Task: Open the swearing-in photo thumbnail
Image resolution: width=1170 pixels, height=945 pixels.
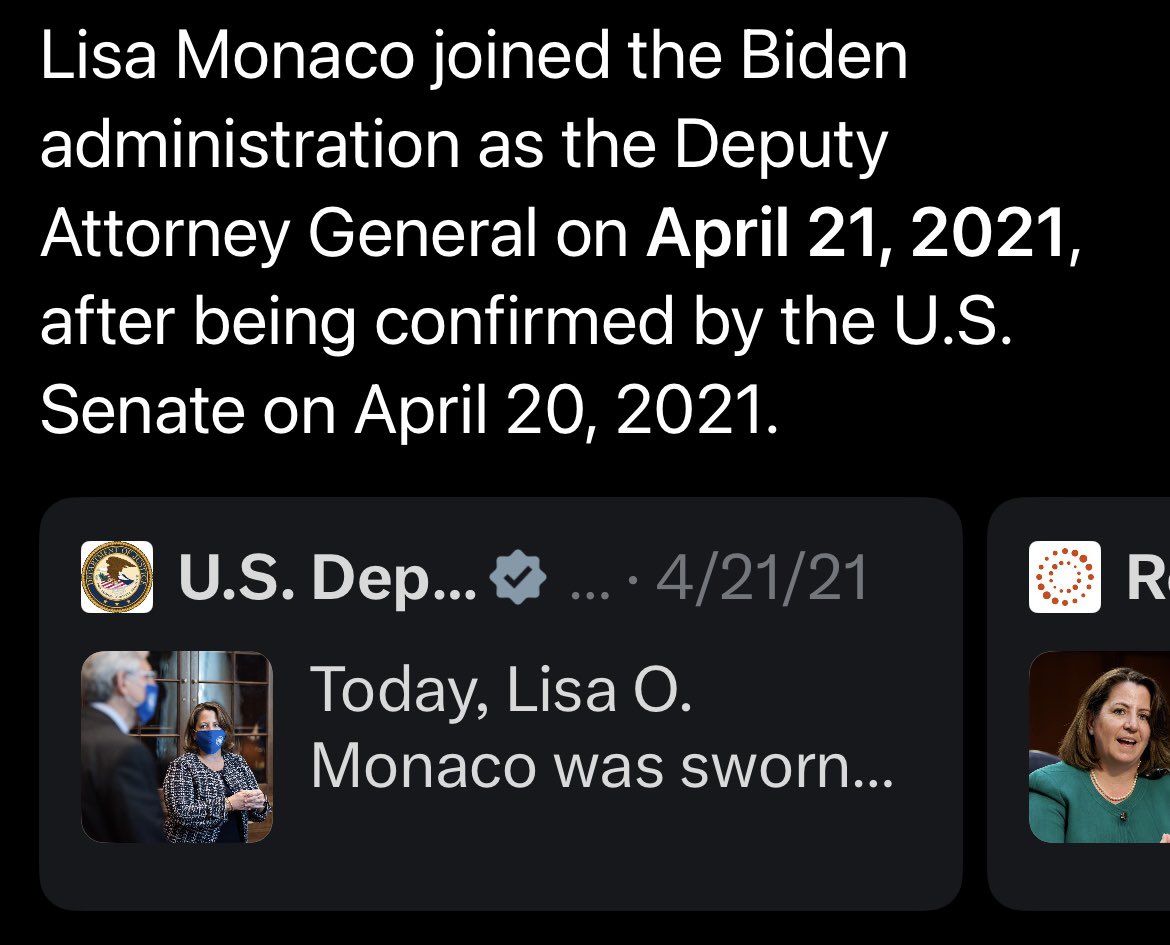Action: click(x=176, y=746)
